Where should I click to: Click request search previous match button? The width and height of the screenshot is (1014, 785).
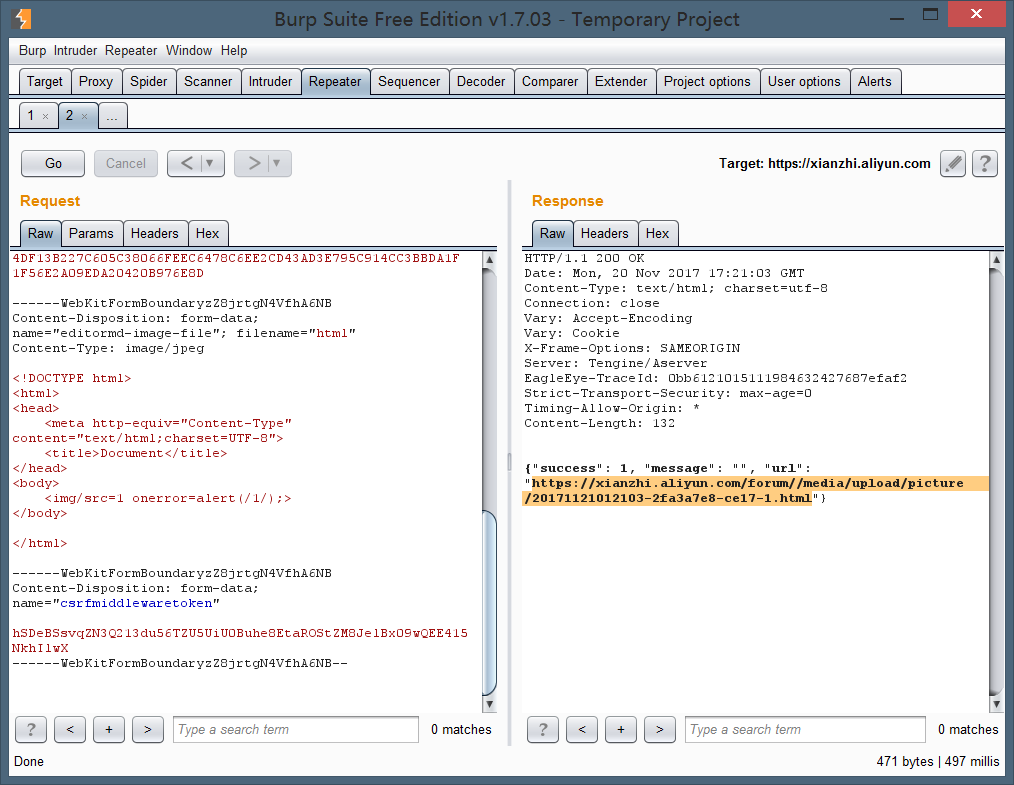point(70,729)
